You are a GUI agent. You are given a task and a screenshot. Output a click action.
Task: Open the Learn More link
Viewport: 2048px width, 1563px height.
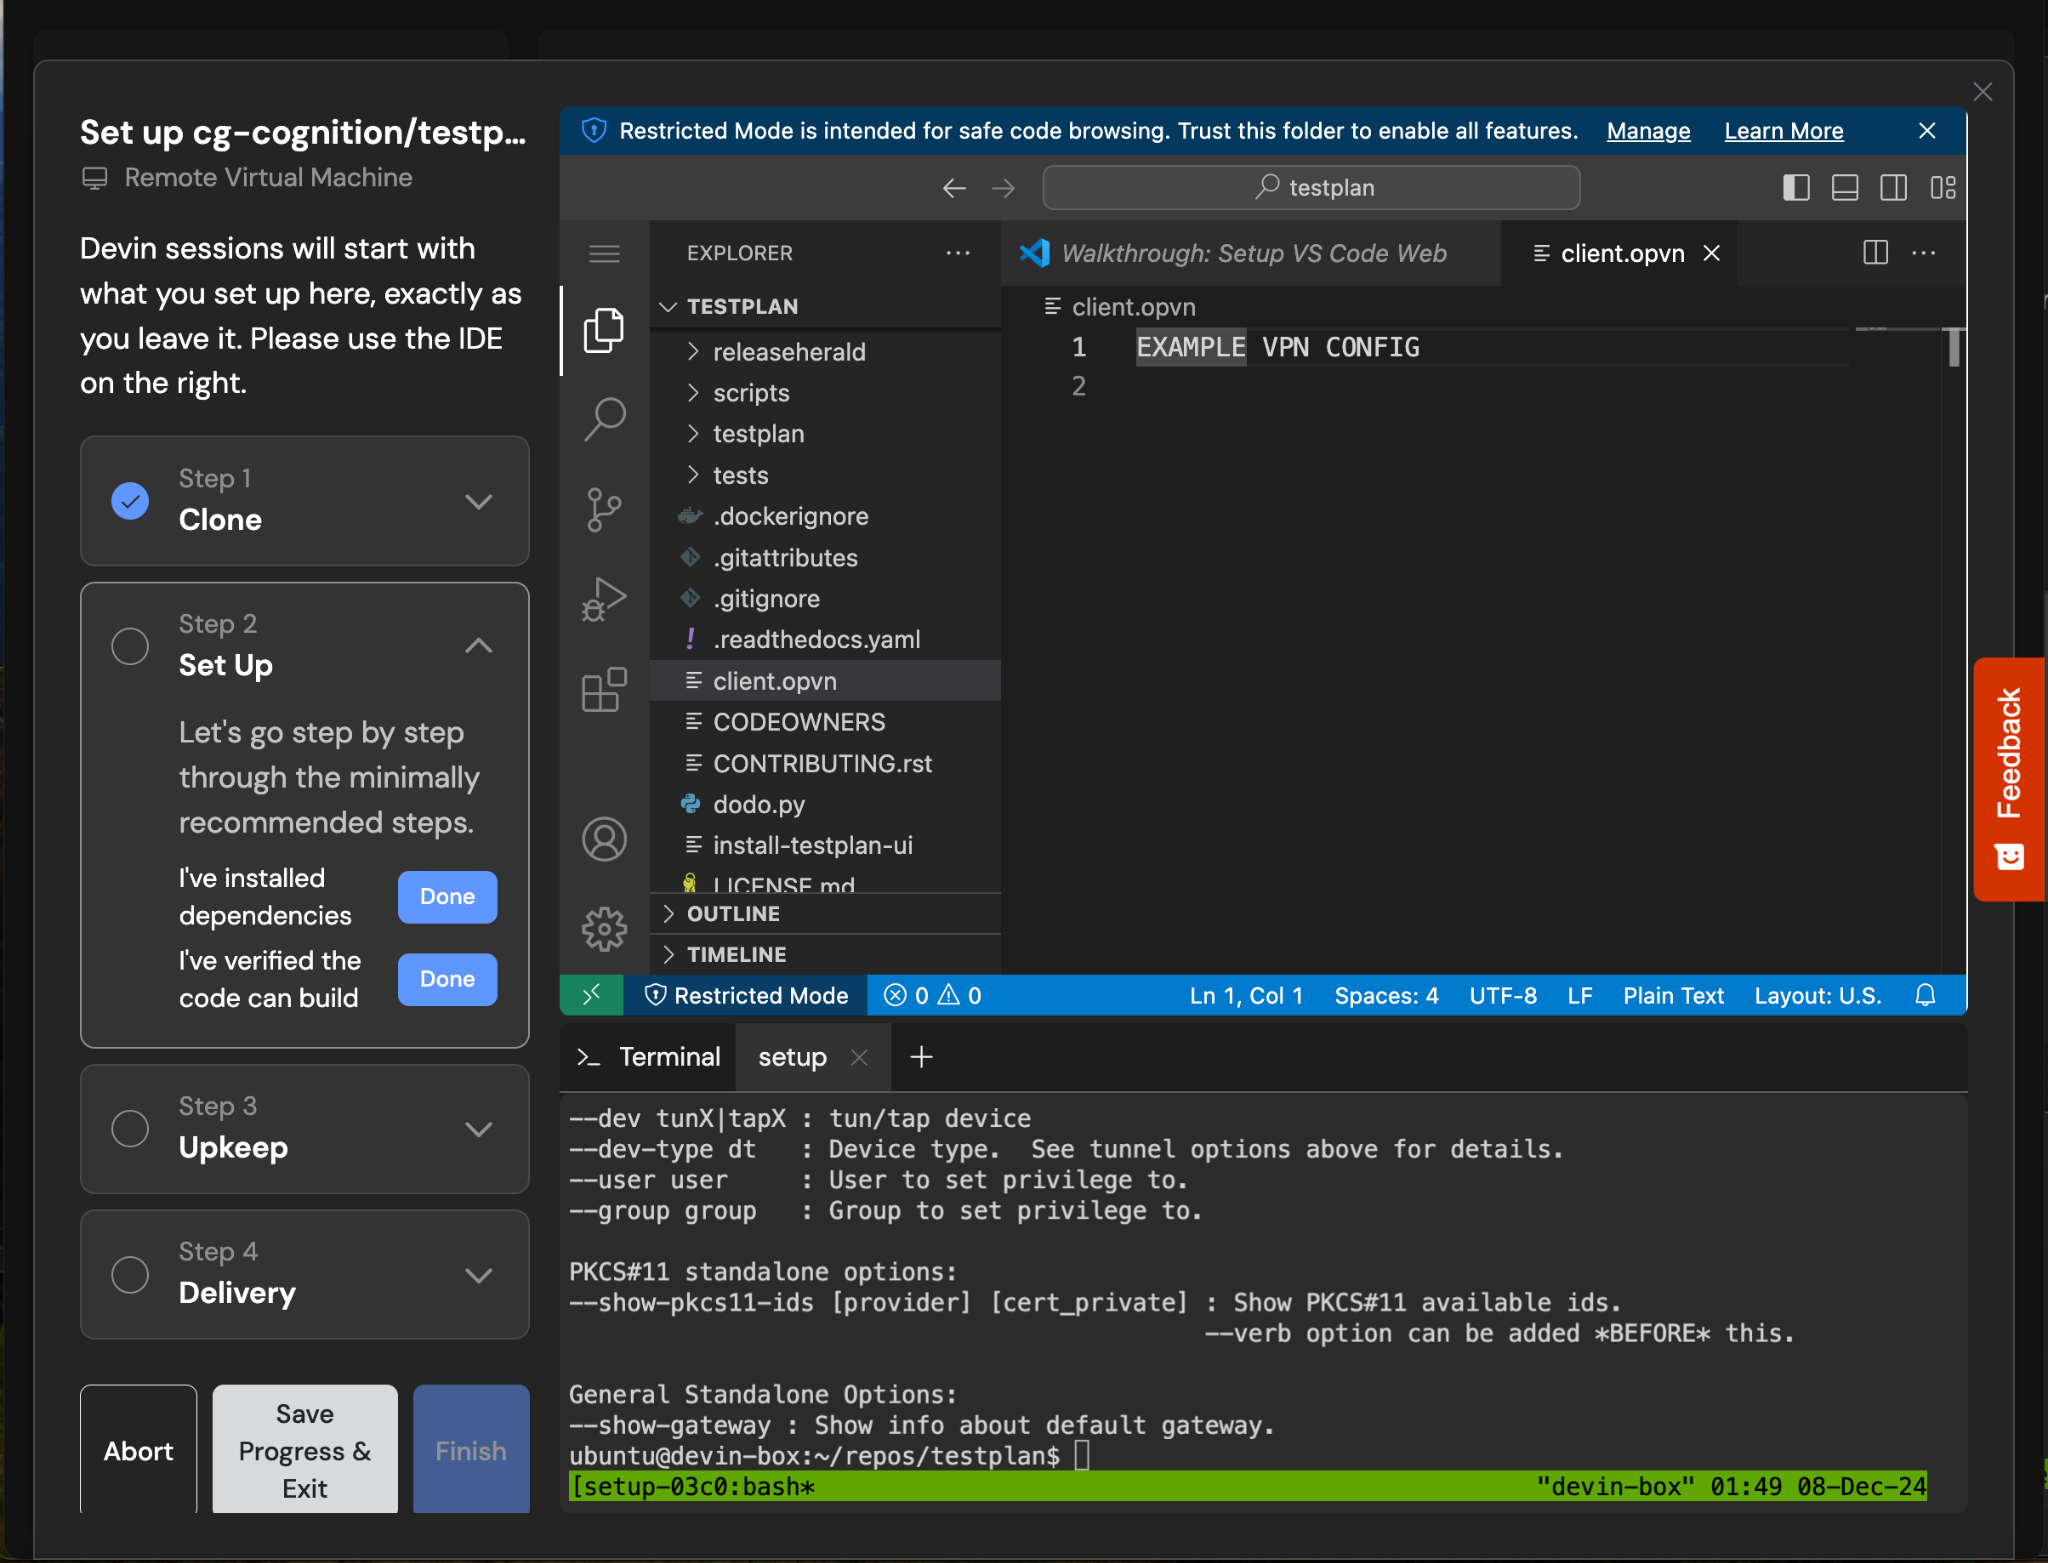point(1783,131)
